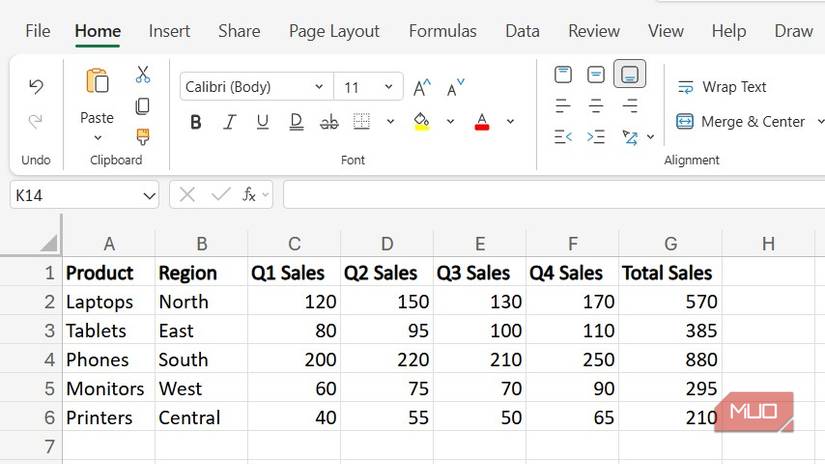
Task: Open the Review tab
Action: click(x=594, y=31)
